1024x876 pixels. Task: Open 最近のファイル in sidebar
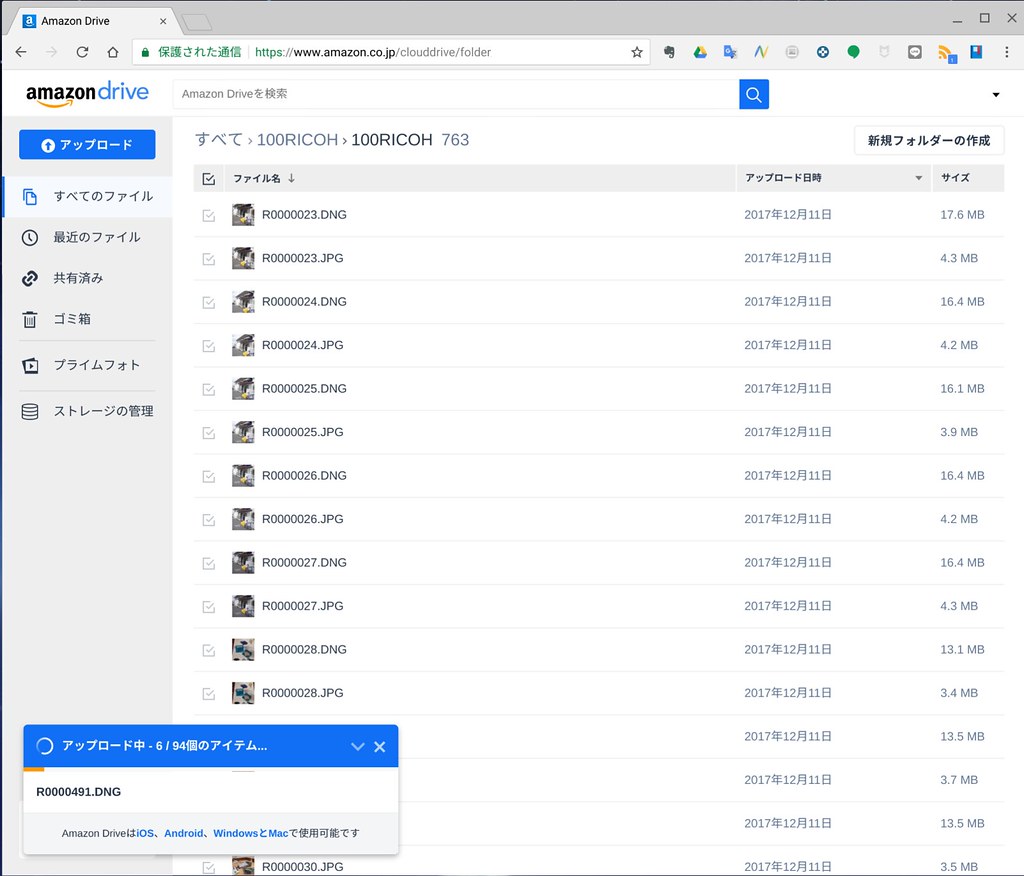click(96, 237)
